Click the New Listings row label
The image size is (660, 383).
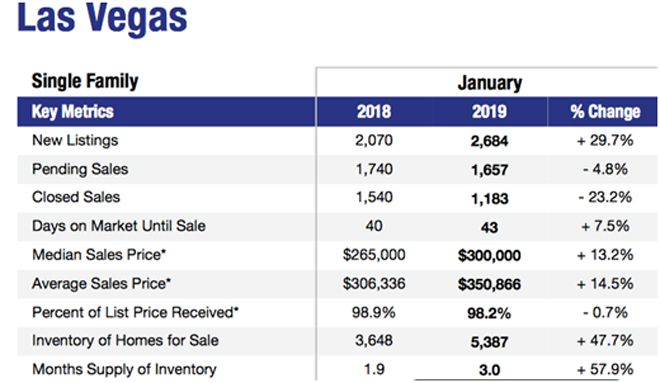click(x=75, y=140)
